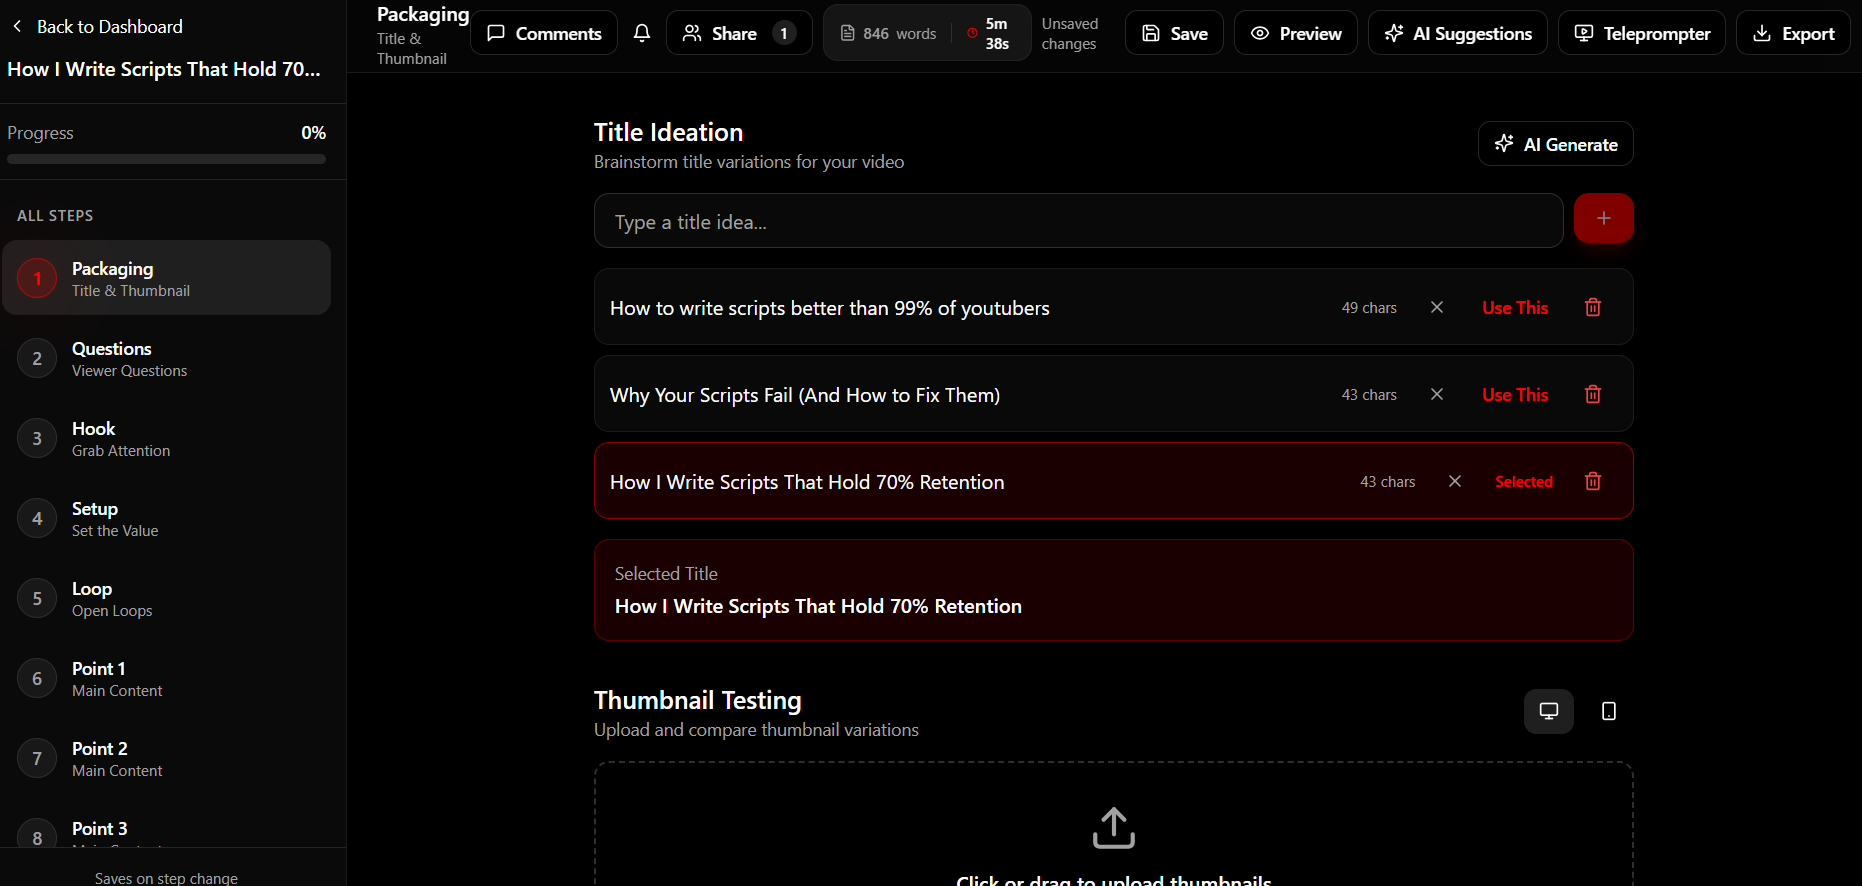Click the Progress bar in sidebar
1862x886 pixels.
point(166,159)
